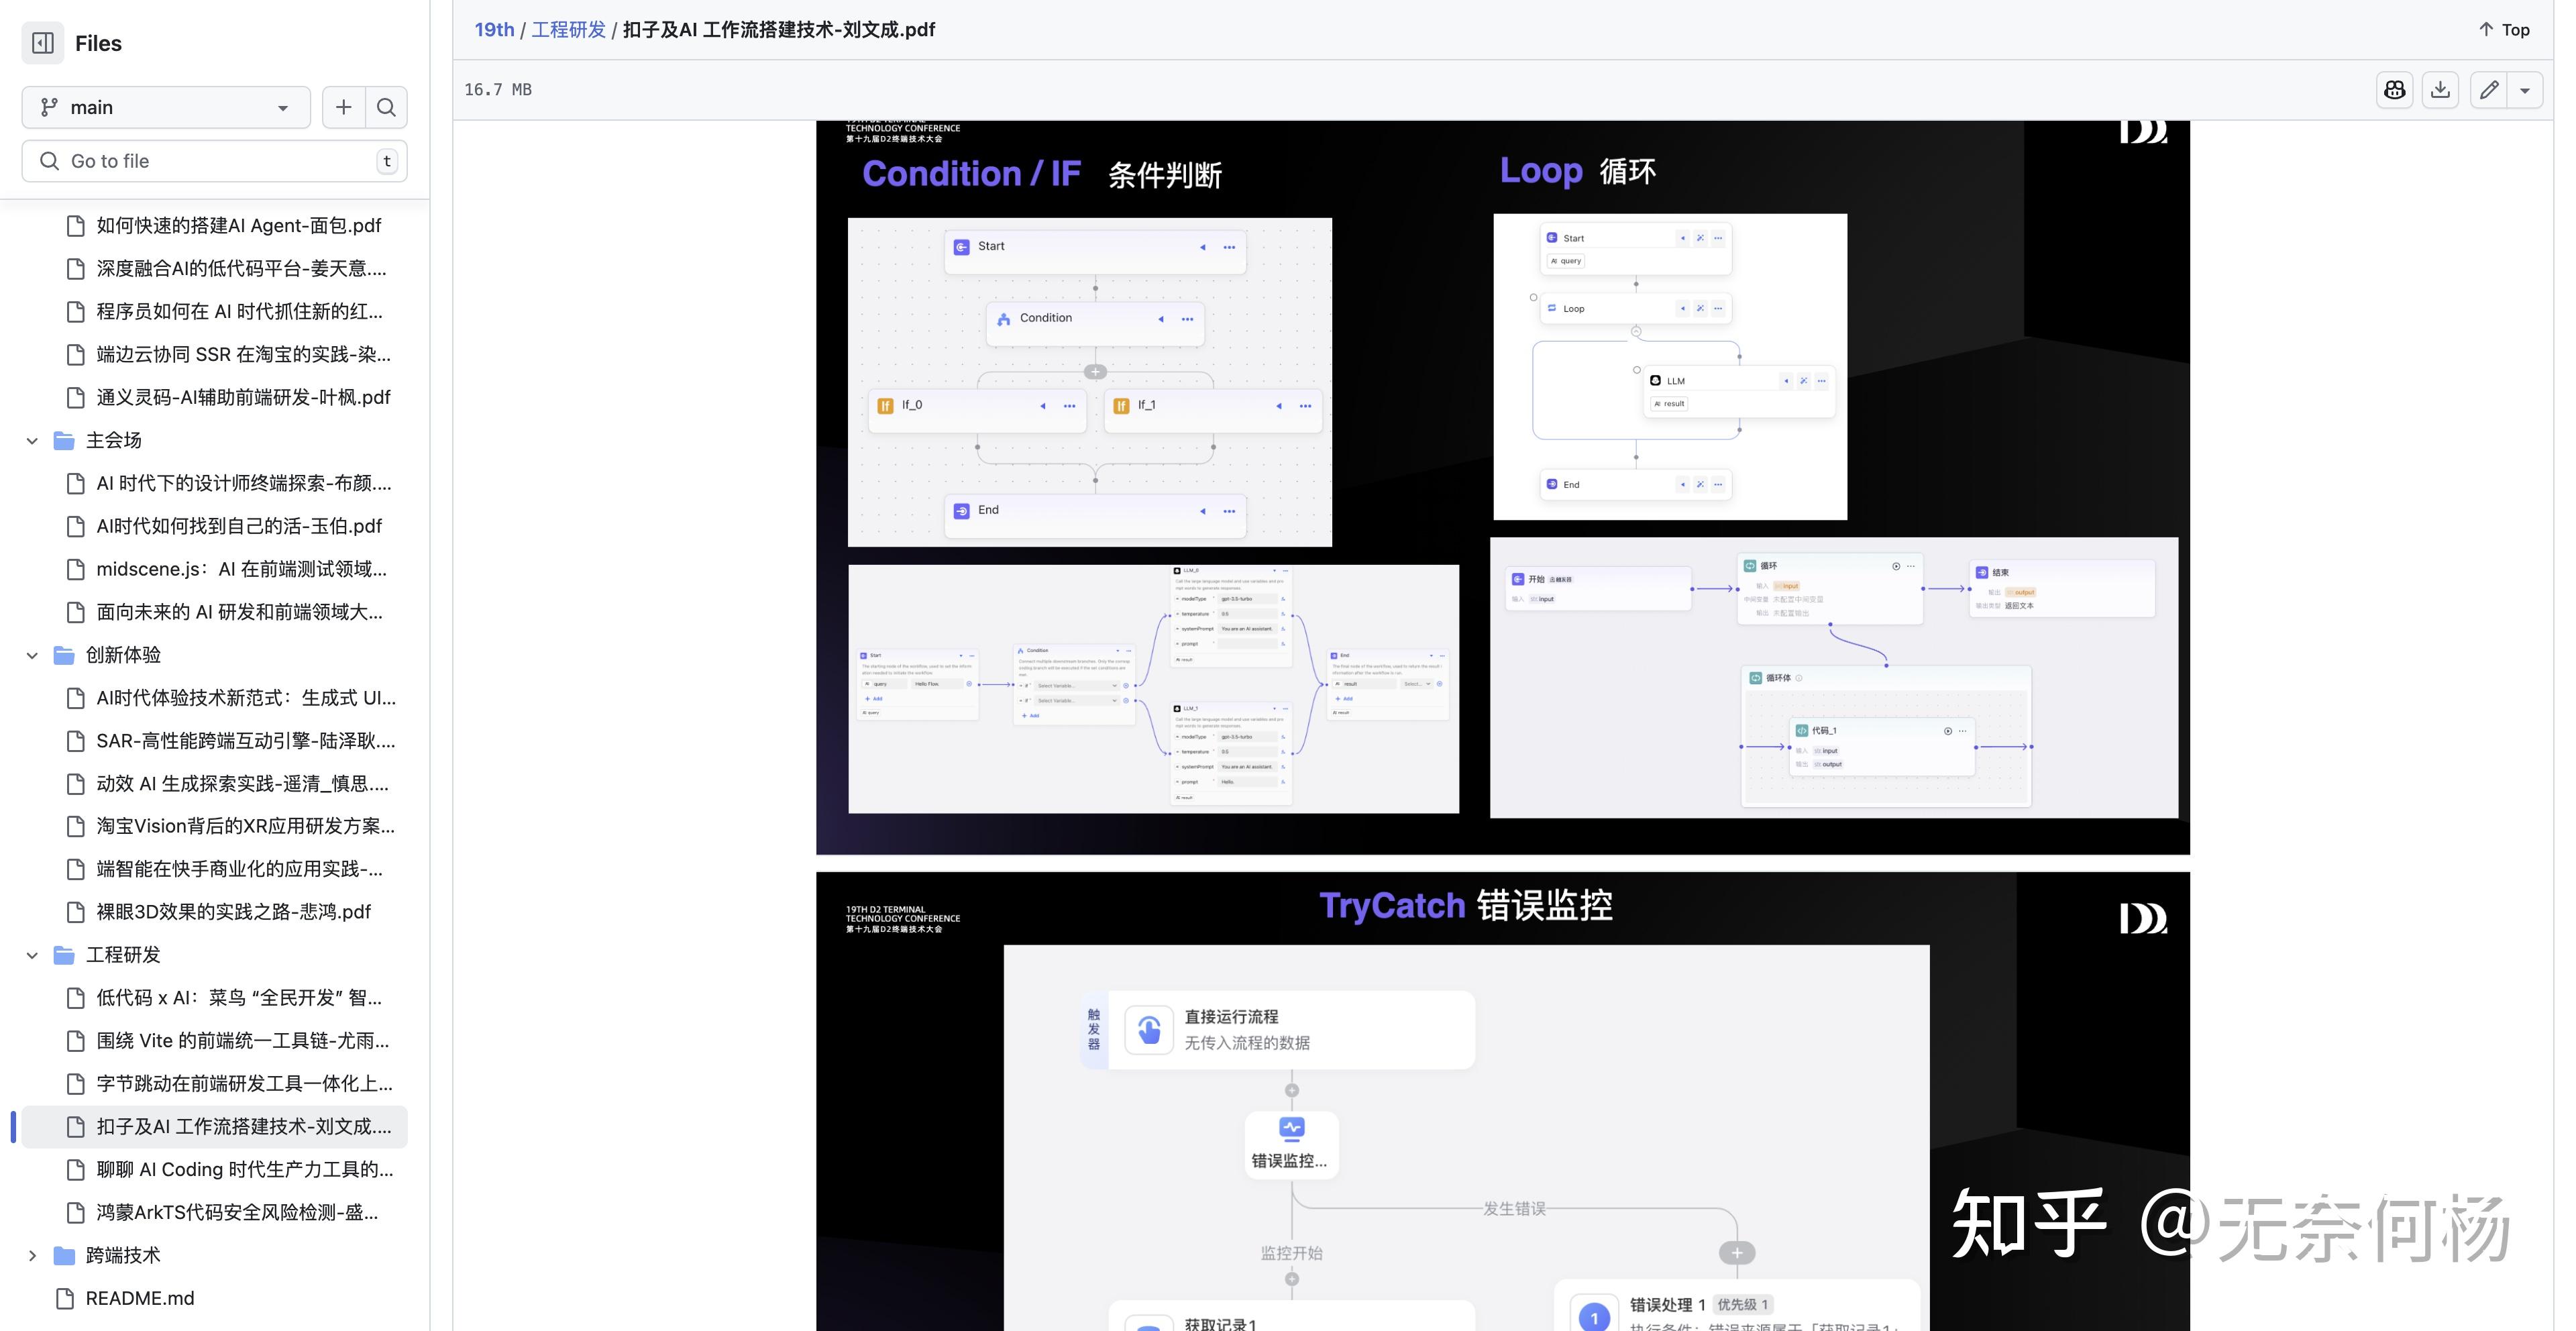Open the 工程研发 breadcrumb link
2576x1331 pixels.
coord(568,29)
